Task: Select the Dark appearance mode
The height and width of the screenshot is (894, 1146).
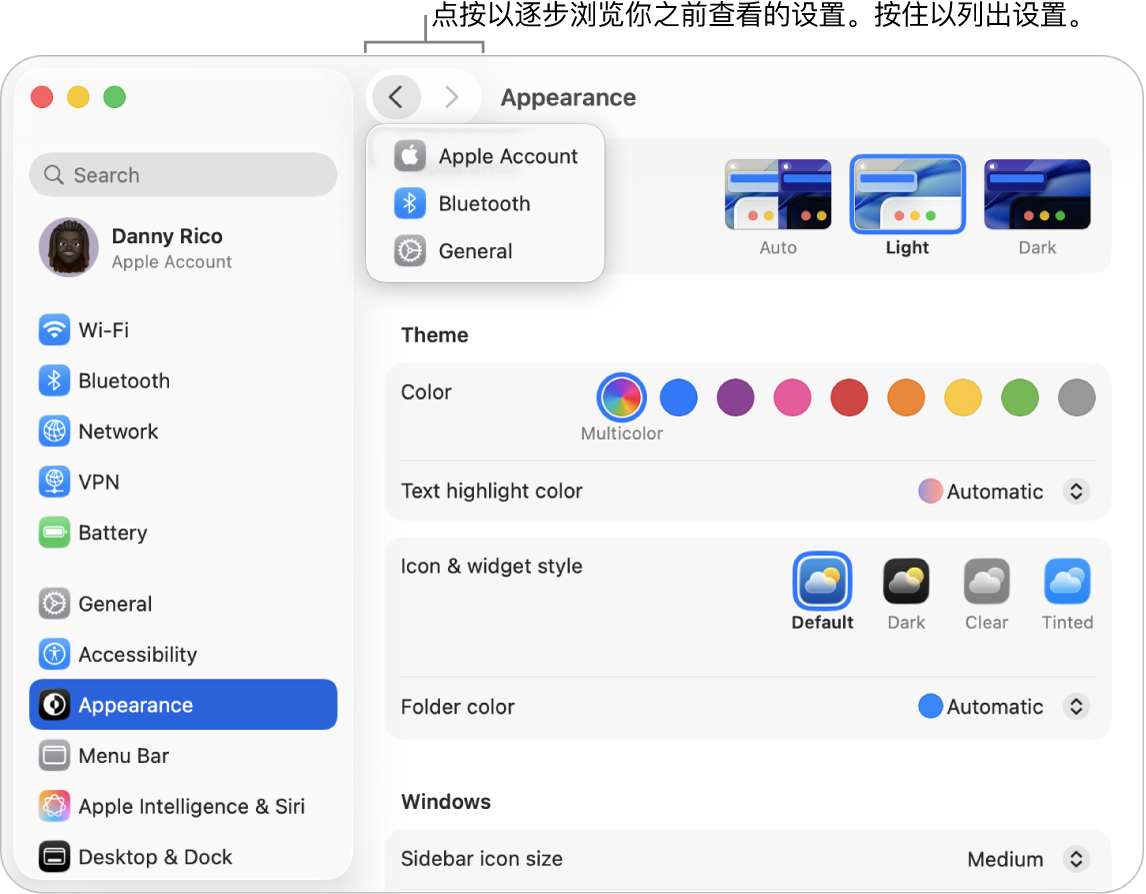Action: point(1037,195)
